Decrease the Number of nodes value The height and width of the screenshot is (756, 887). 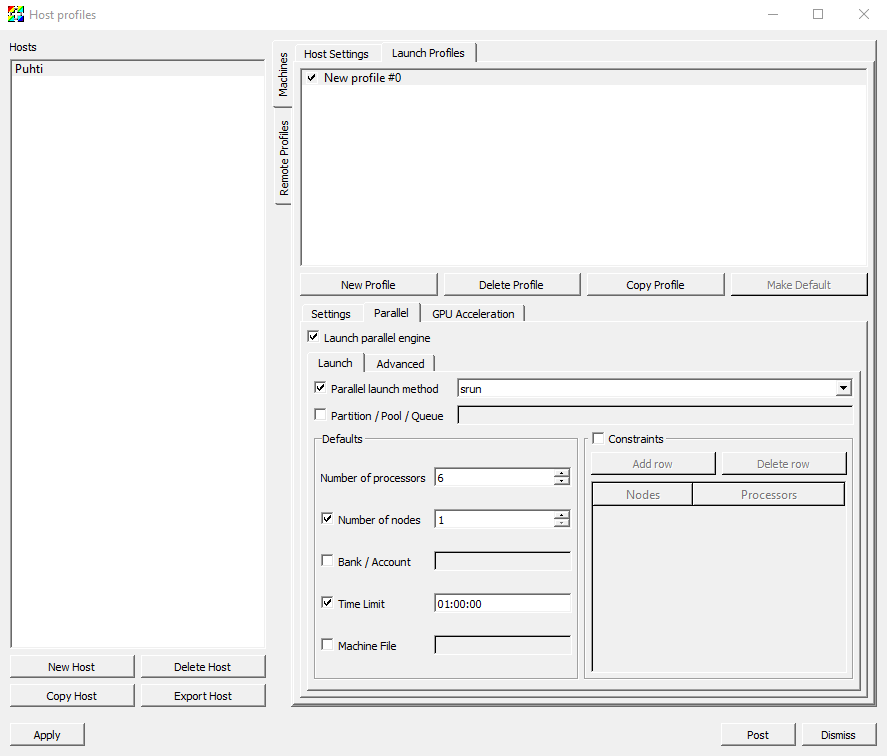(562, 524)
